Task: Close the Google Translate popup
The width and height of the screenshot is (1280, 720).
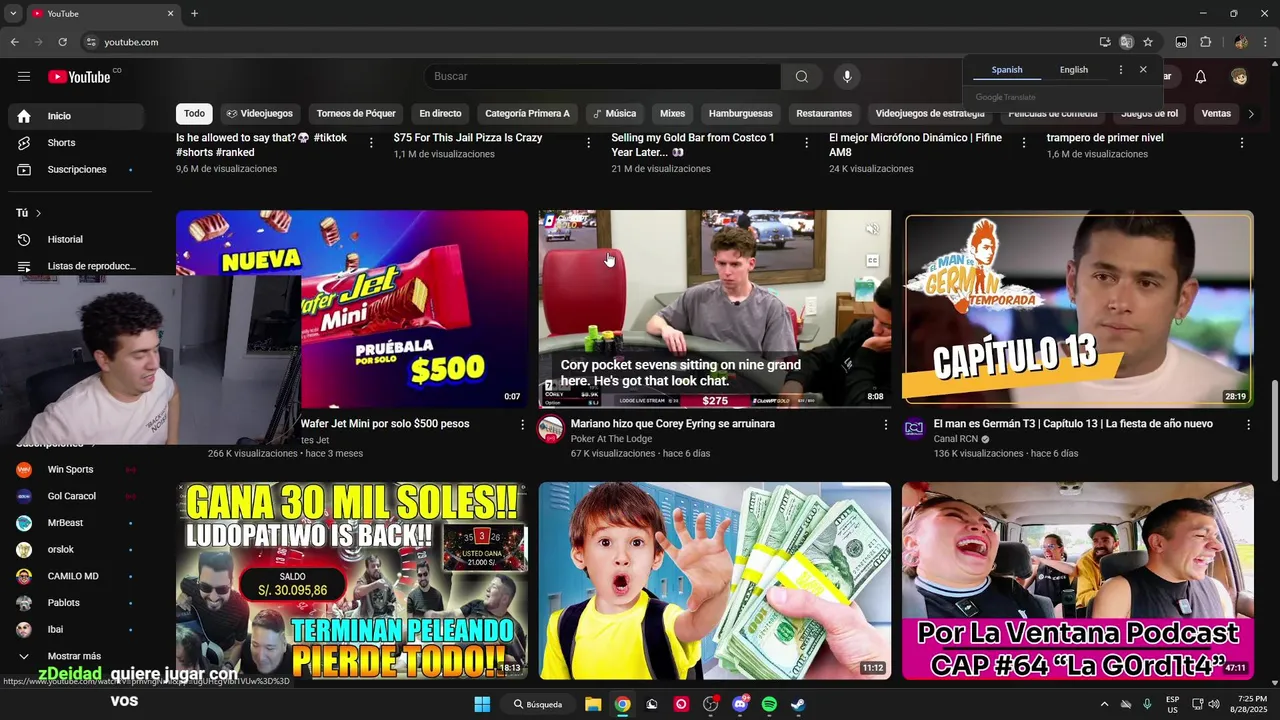Action: (1143, 70)
